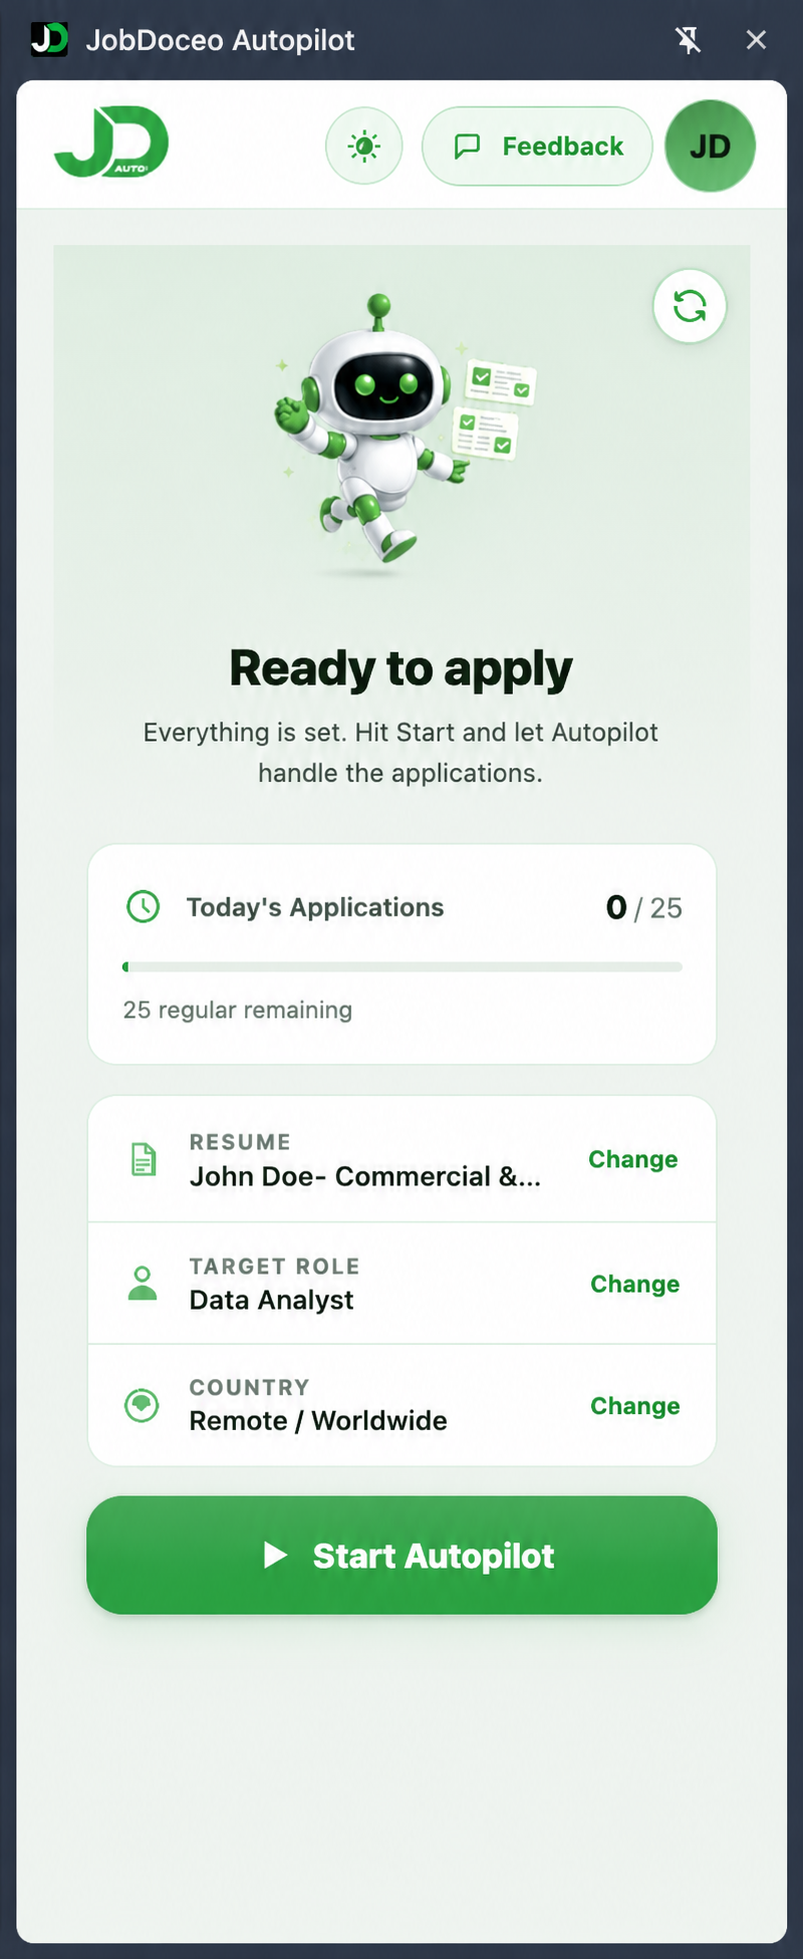
Task: Click the Target Role person icon
Action: point(143,1283)
